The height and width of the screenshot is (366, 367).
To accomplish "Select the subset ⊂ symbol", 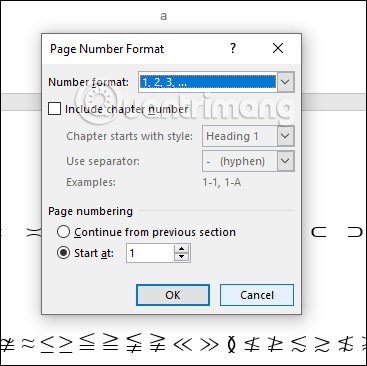I will [x=319, y=232].
